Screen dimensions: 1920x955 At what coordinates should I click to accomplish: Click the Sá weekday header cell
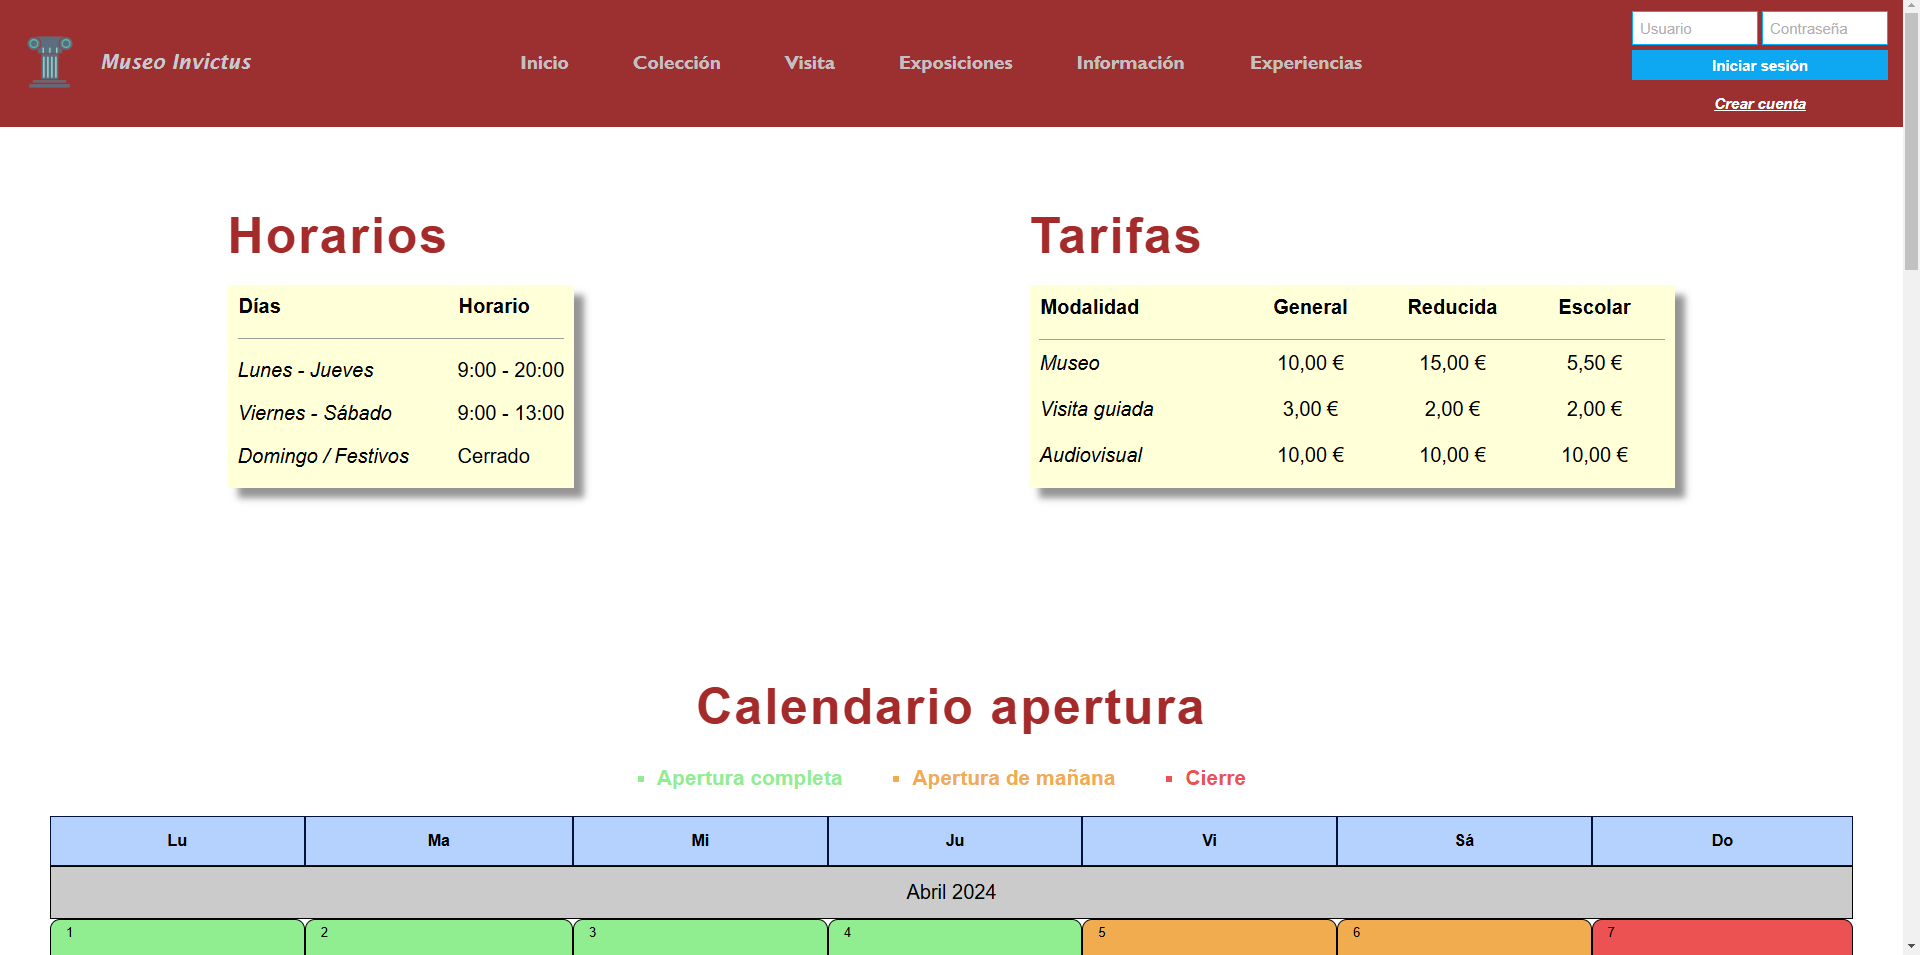pos(1464,841)
